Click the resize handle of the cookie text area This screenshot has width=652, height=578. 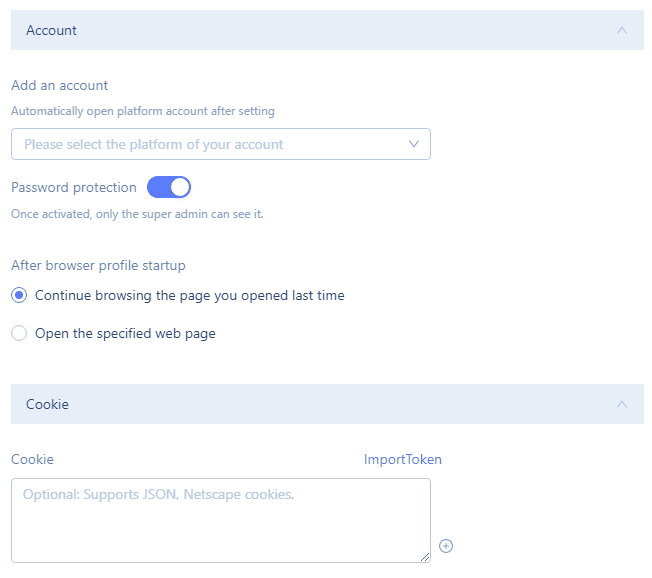point(425,557)
